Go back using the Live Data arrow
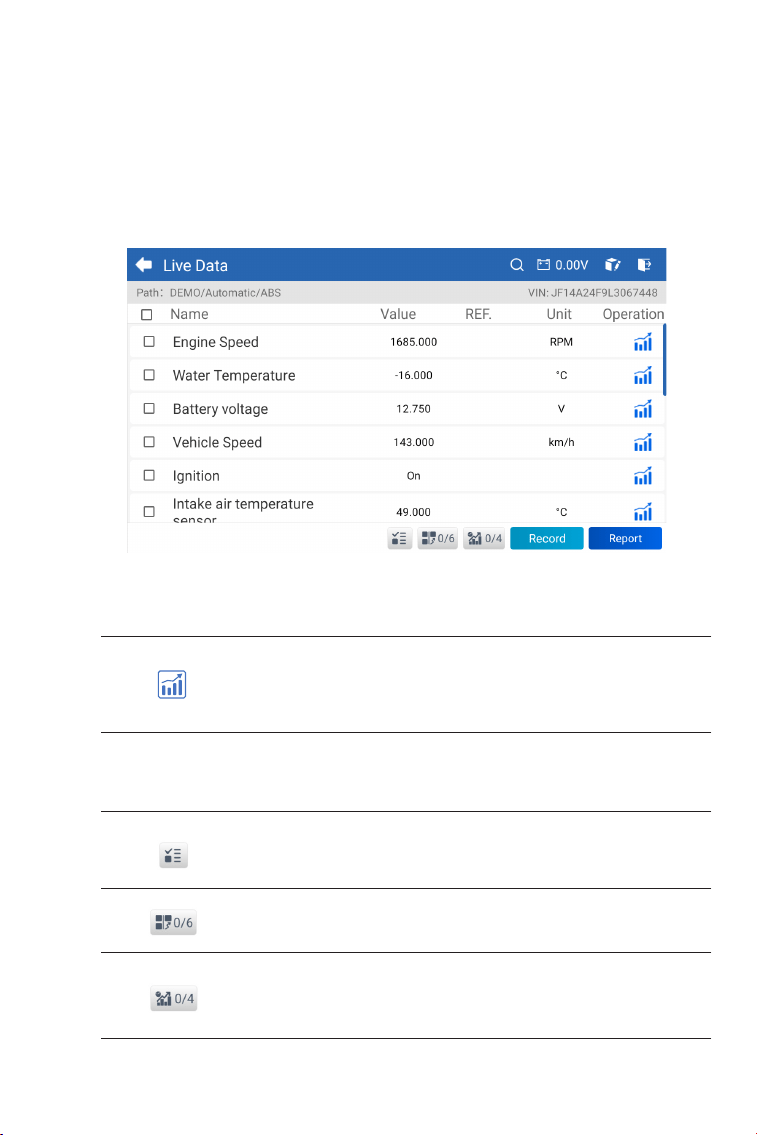This screenshot has width=757, height=1135. (x=143, y=265)
